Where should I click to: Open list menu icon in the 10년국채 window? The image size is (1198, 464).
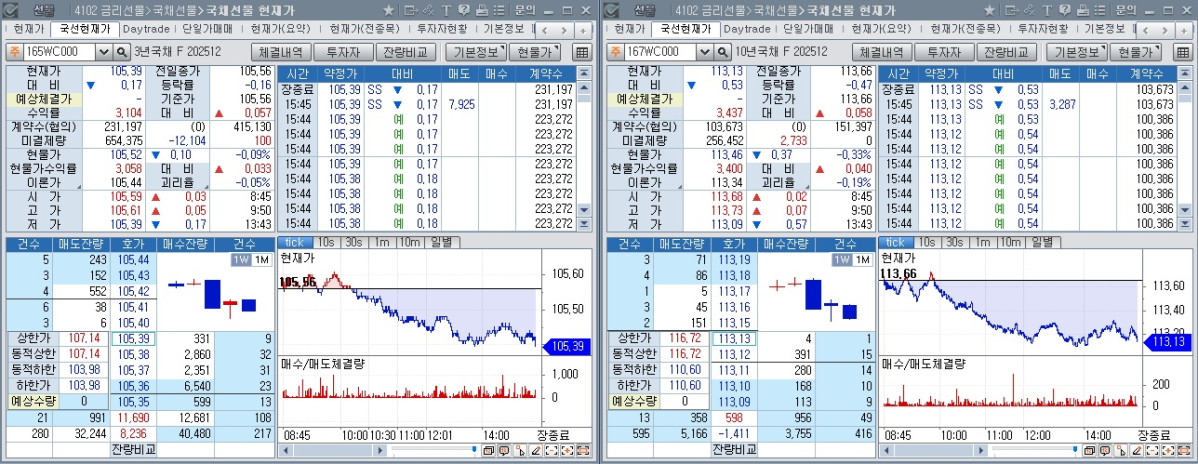point(1100,11)
